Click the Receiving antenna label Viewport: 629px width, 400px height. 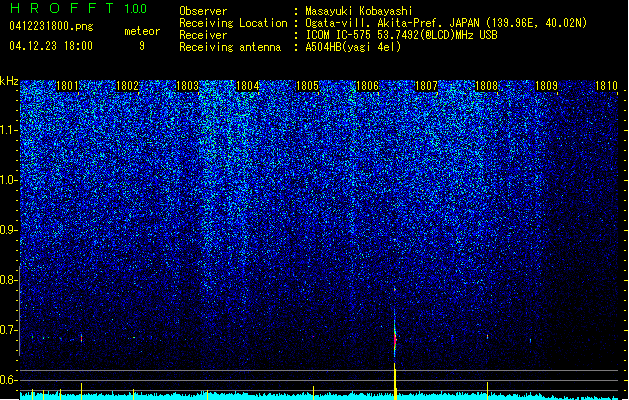tap(230, 47)
